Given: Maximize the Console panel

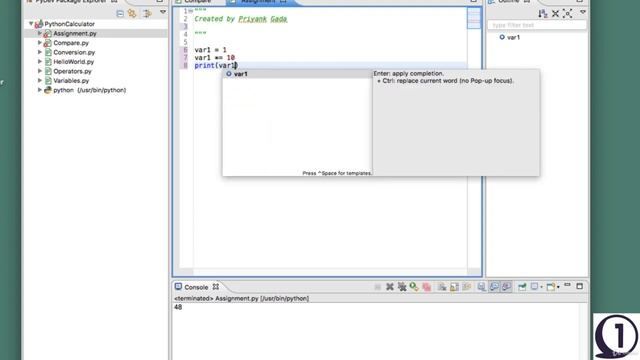Looking at the screenshot, I should pos(580,287).
